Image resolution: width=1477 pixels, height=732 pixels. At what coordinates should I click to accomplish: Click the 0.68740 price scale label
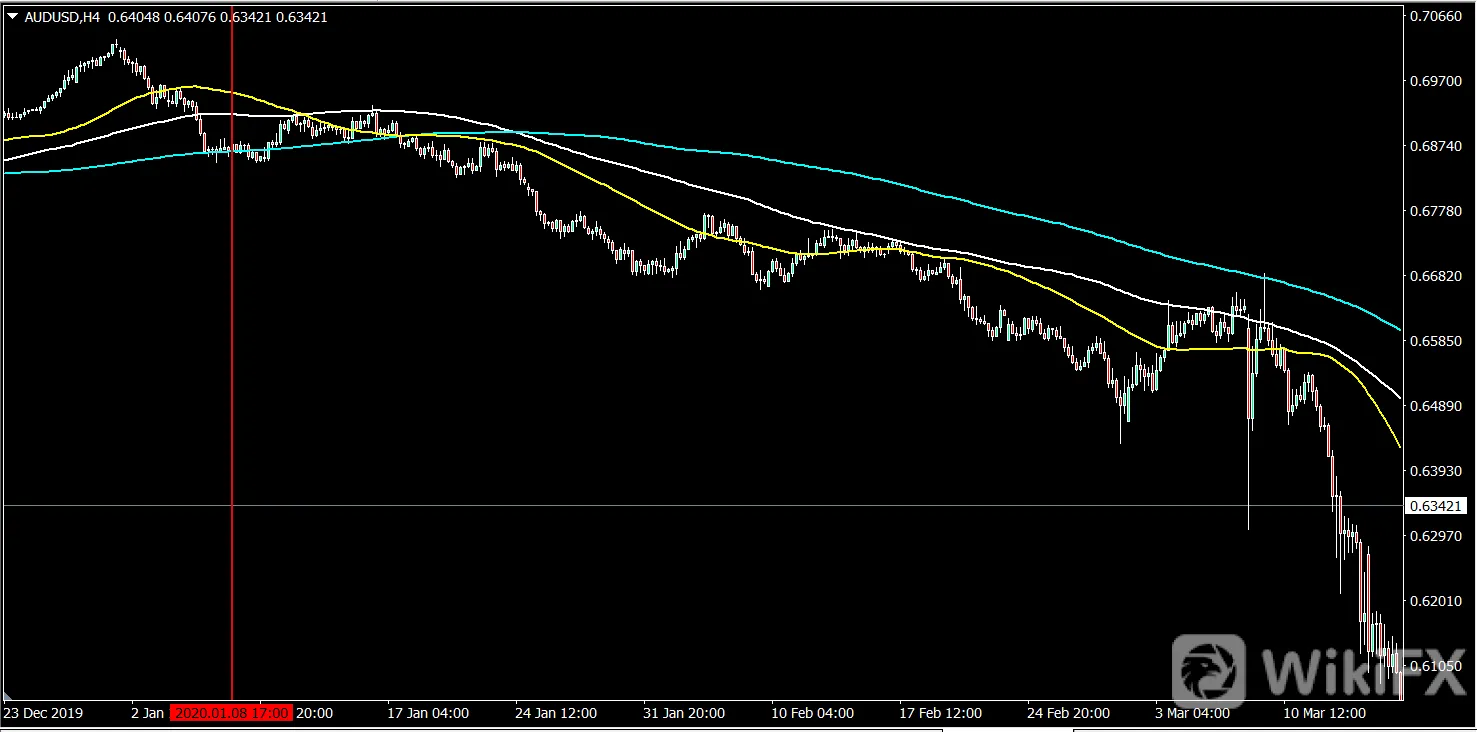coord(1435,146)
